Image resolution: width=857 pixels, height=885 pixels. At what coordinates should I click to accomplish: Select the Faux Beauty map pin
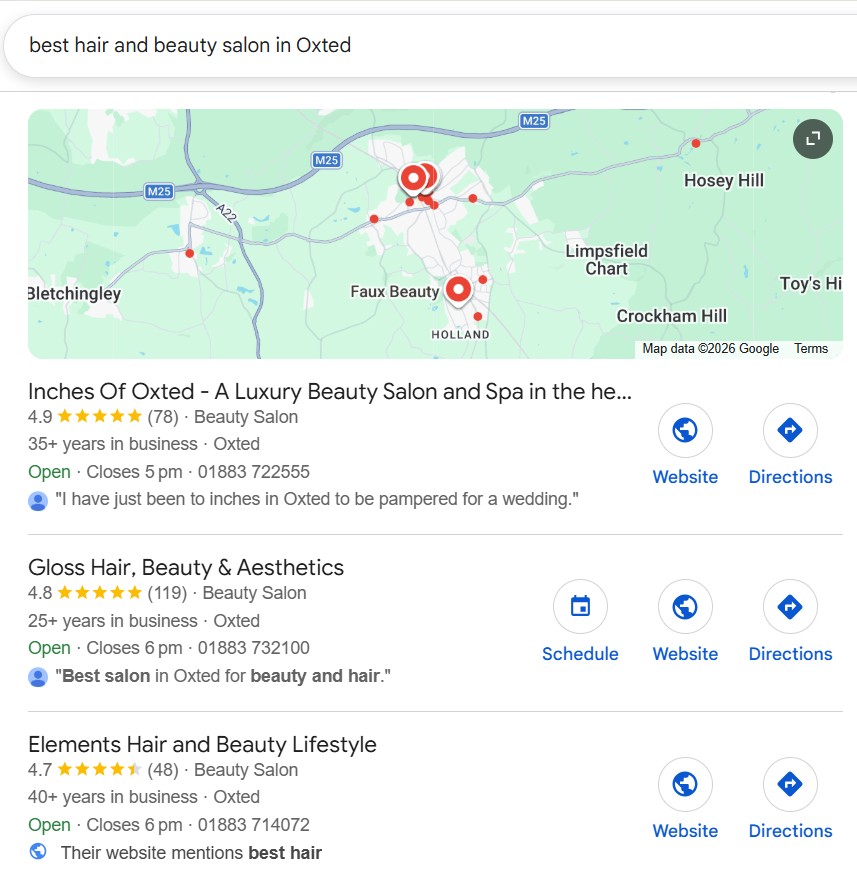coord(458,291)
